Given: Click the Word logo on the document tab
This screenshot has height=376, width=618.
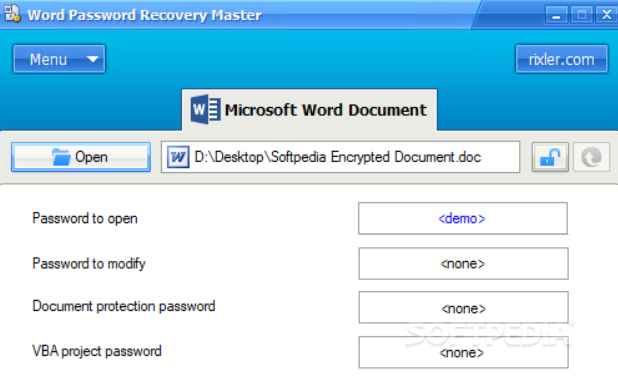Looking at the screenshot, I should pyautogui.click(x=205, y=110).
